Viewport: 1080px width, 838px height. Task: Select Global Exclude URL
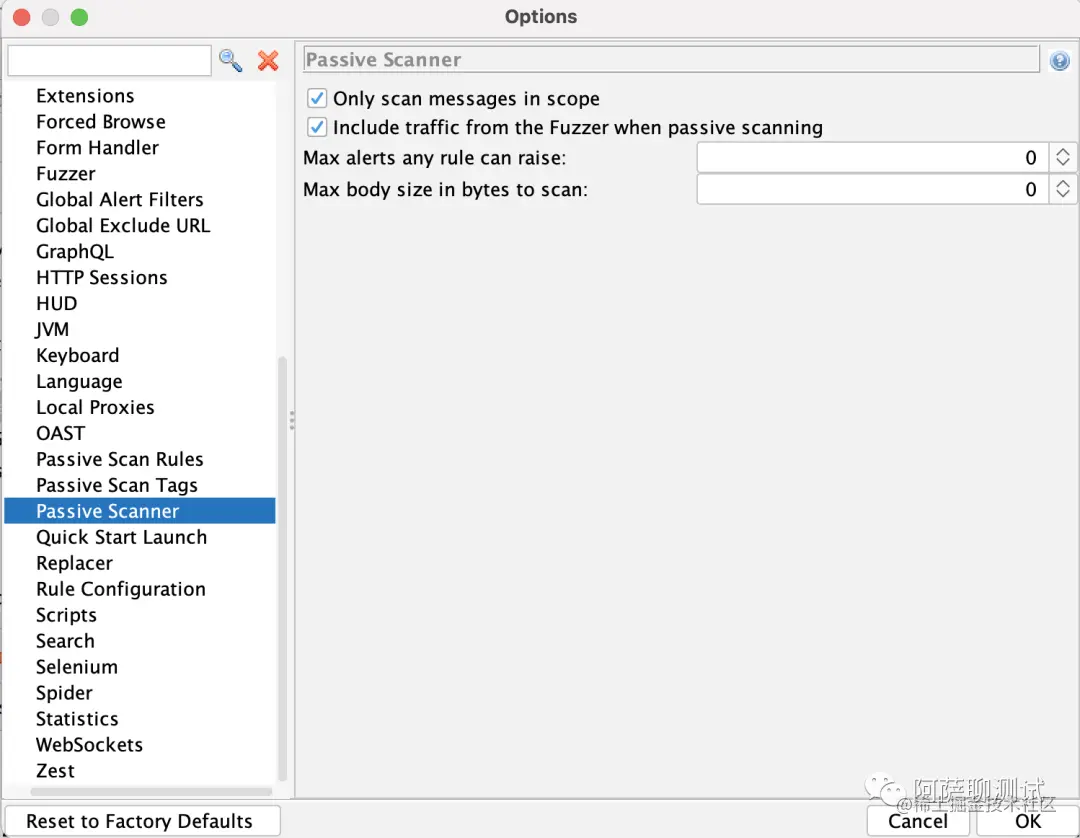tap(123, 226)
